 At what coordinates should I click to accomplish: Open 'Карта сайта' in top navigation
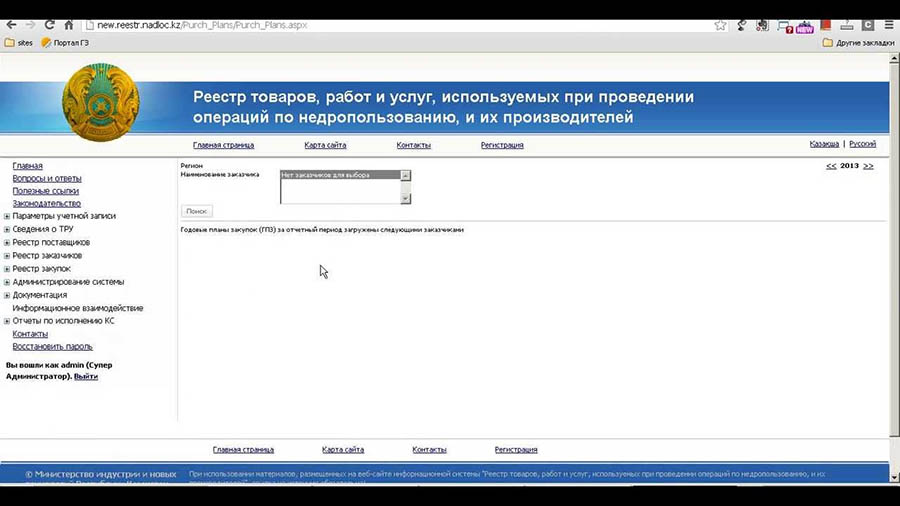pos(325,145)
